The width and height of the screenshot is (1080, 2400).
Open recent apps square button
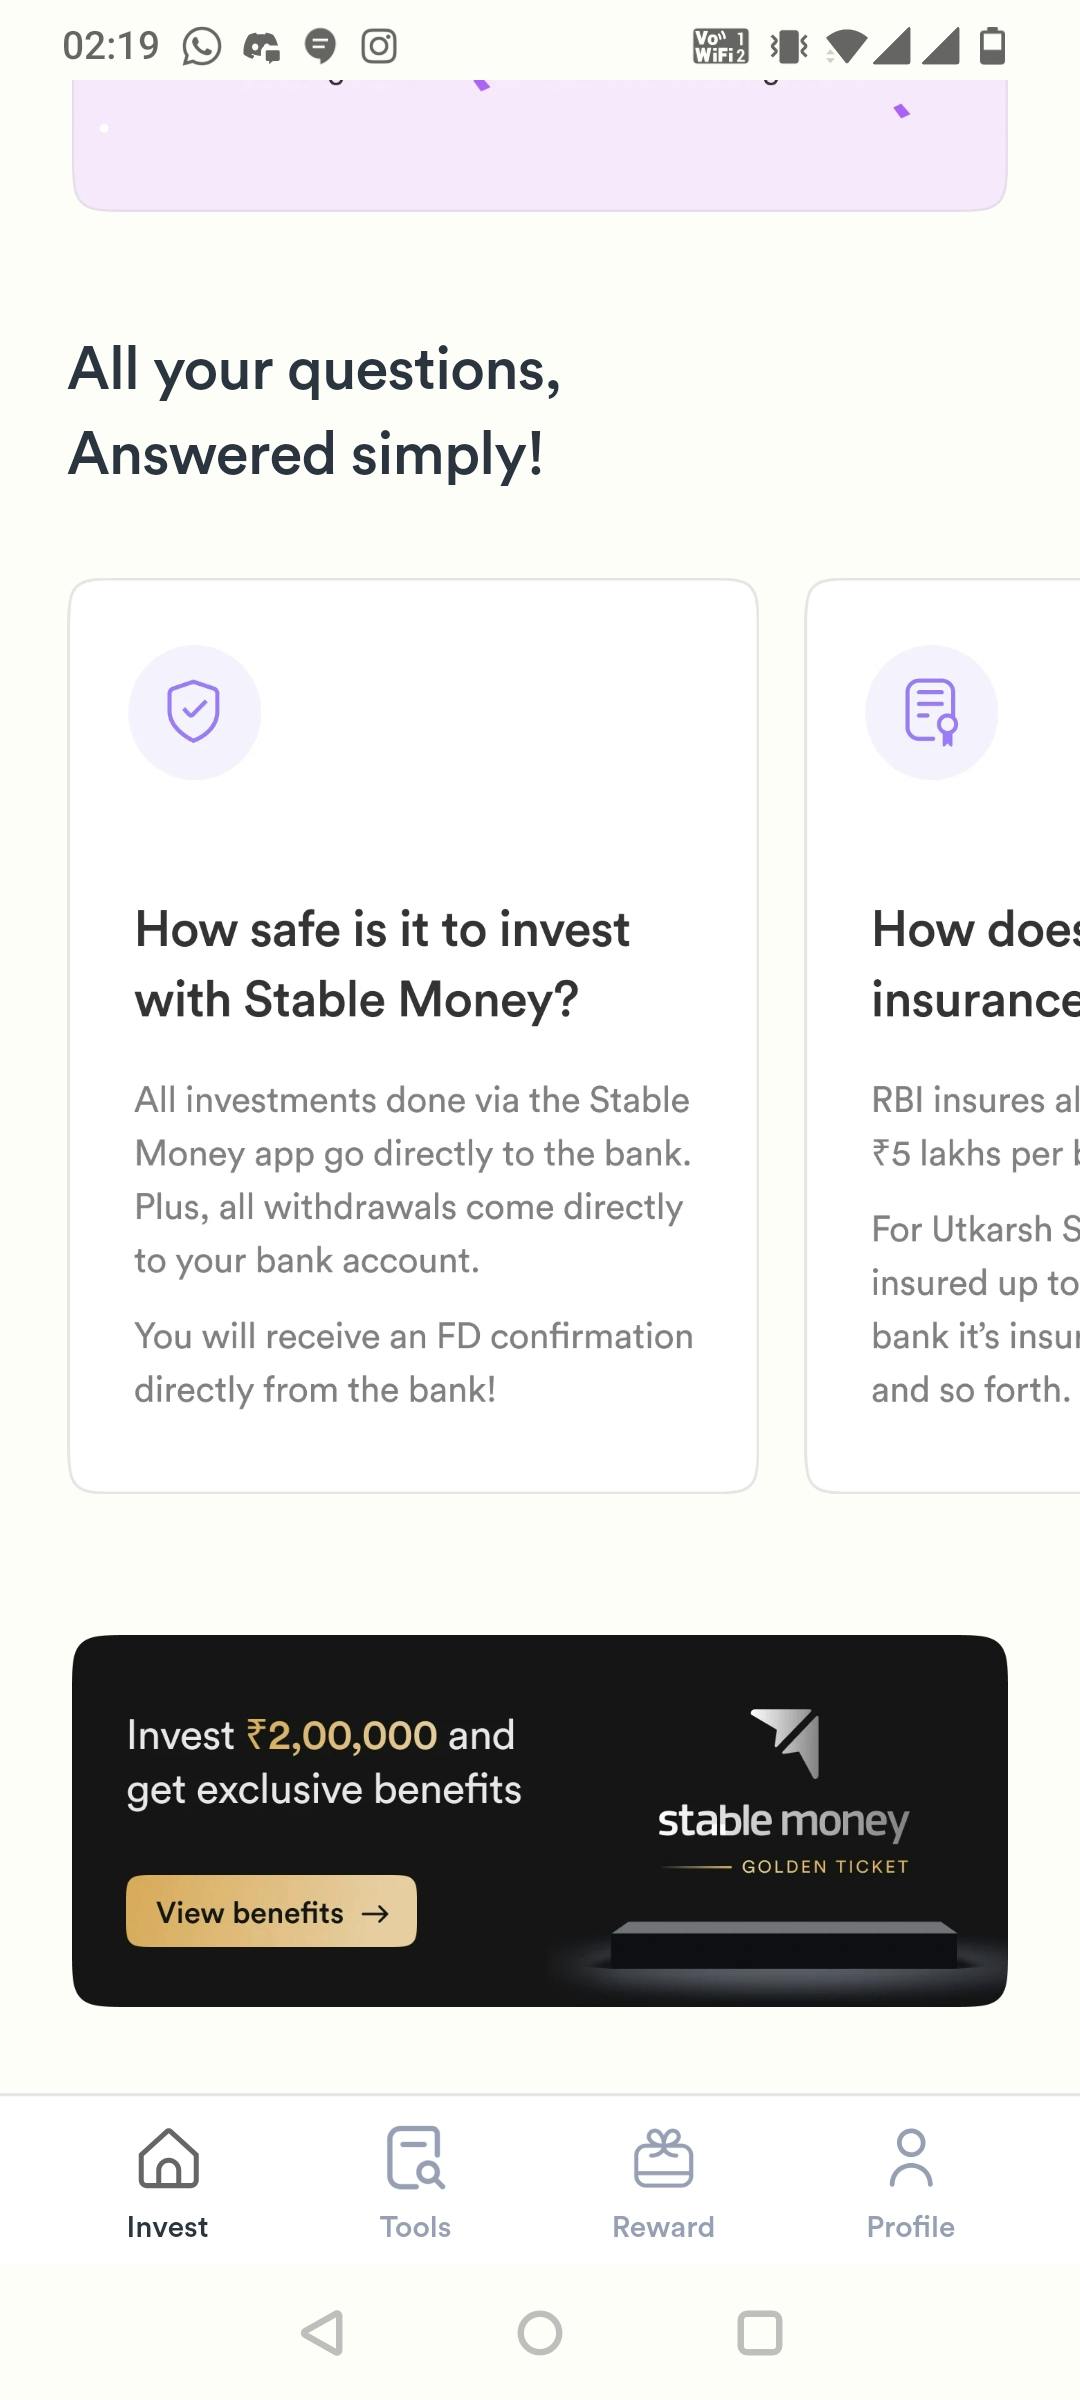coord(759,2333)
